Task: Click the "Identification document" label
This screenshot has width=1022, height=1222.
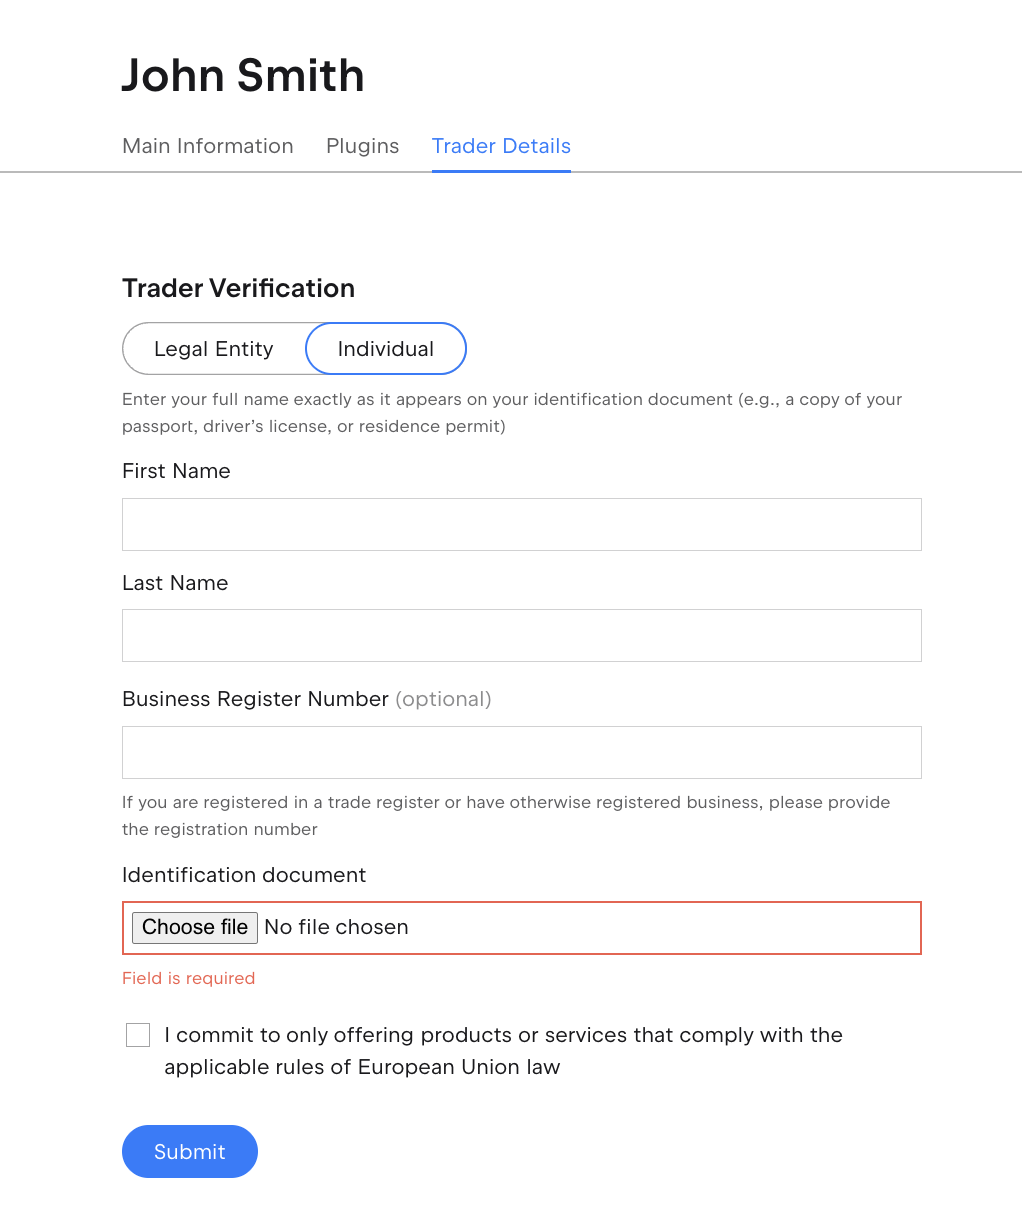Action: coord(244,875)
